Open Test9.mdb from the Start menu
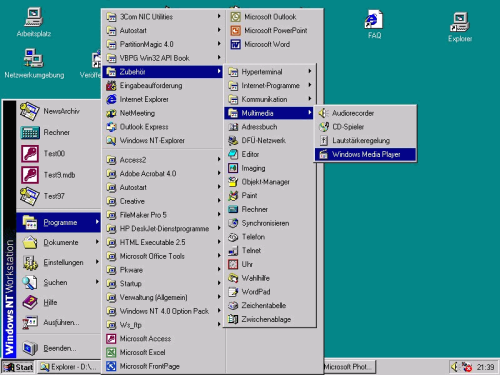 [x=58, y=175]
